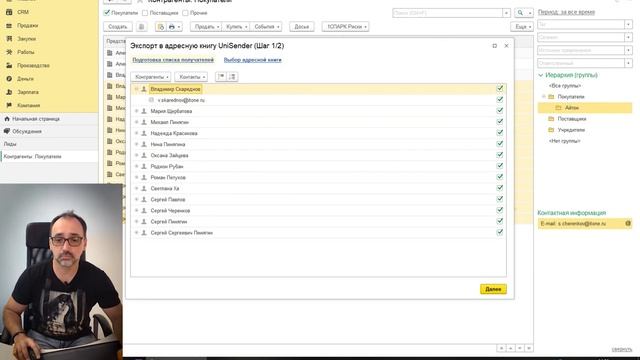Viewport: 640px width, 360px height.
Task: Click the copy document toolbar icon
Action: (161, 27)
